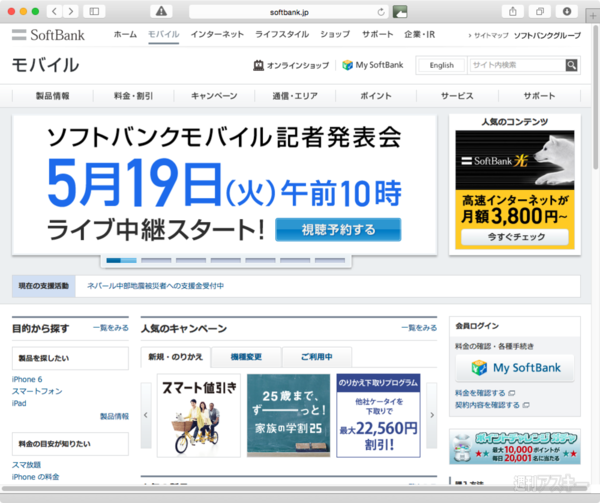Open 製品情報 menu in mobile navigation
600x503 pixels.
click(53, 96)
